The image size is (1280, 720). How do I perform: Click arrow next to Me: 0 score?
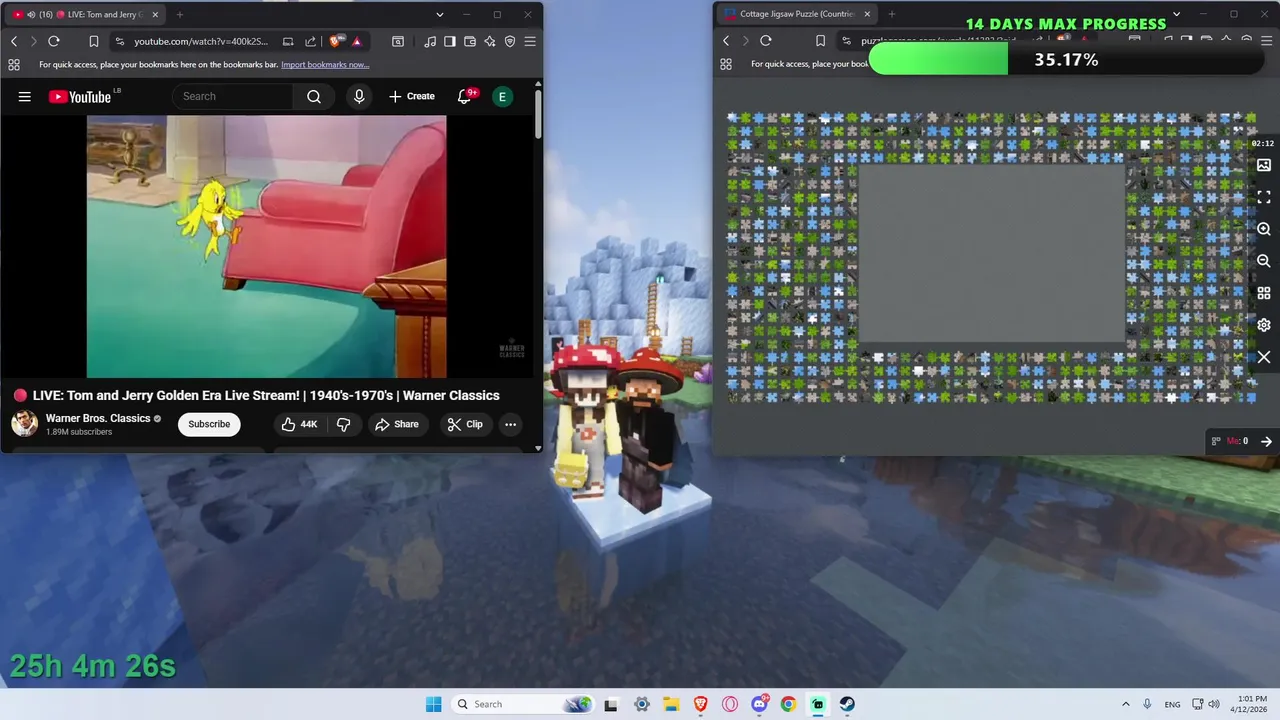(x=1266, y=441)
